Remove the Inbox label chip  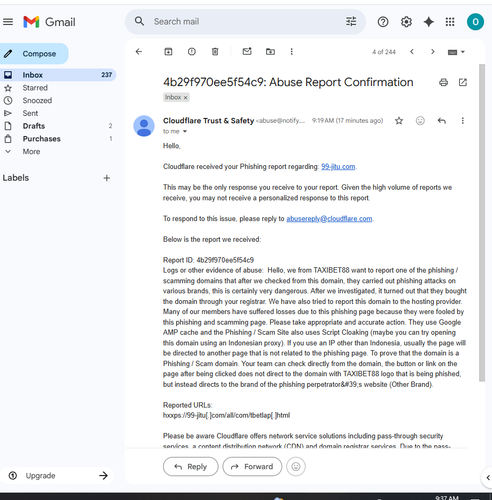click(186, 98)
